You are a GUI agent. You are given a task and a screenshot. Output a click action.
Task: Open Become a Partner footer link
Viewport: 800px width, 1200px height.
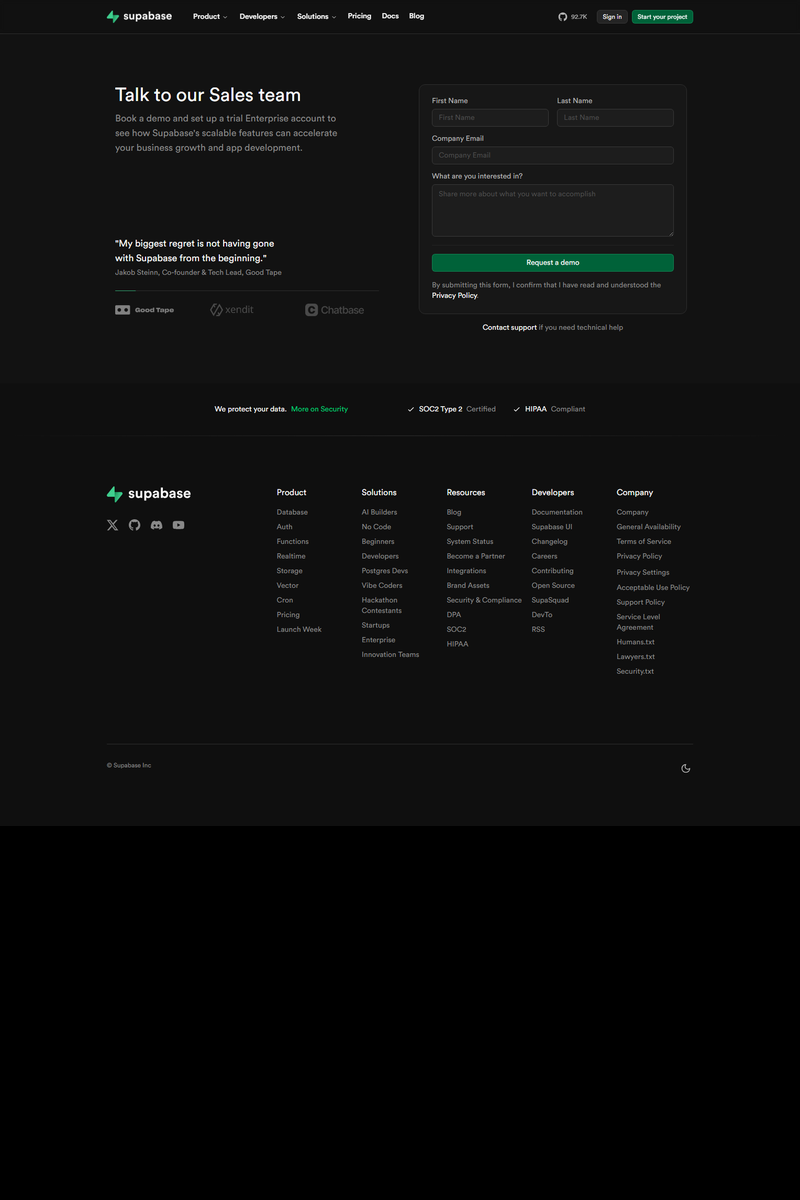pos(476,556)
